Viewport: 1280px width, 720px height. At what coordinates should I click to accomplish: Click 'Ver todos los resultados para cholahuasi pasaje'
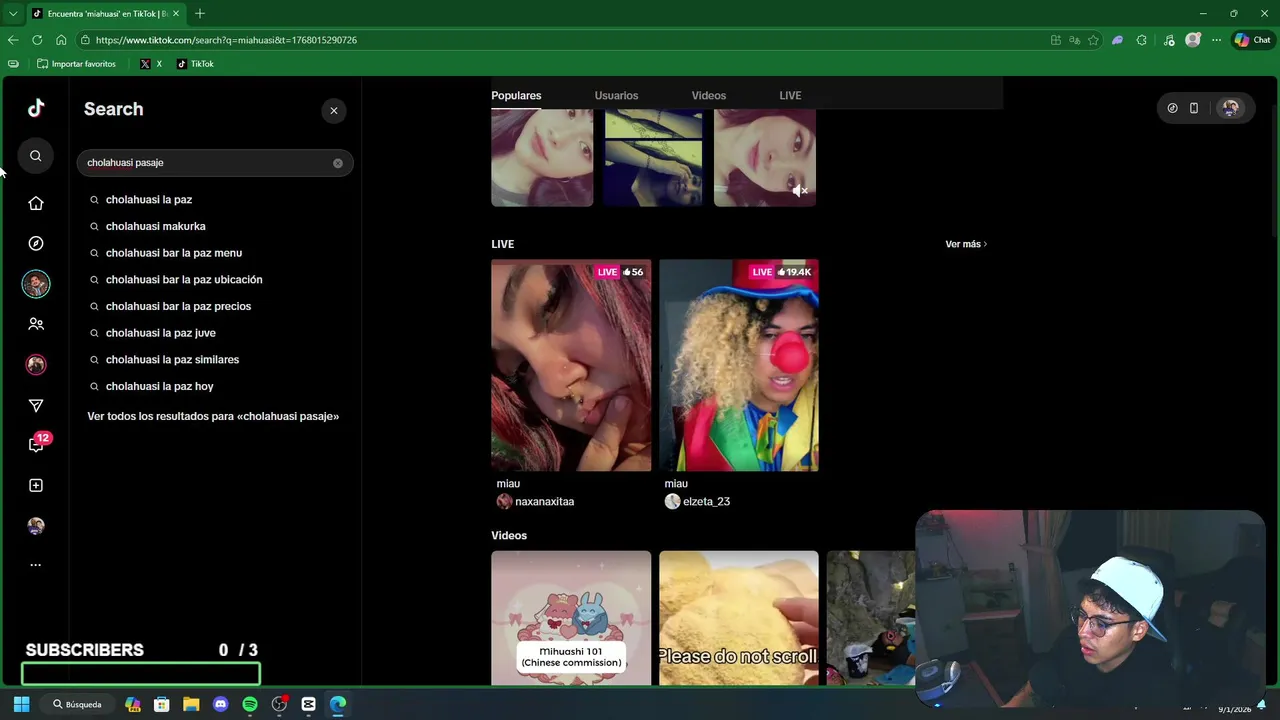click(213, 416)
